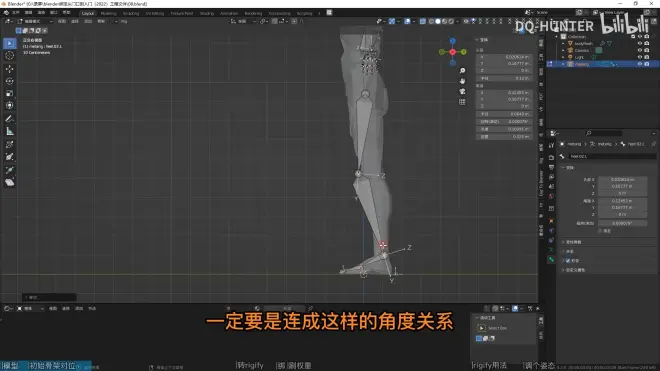Expand the bodyMesh outliner item
This screenshot has height=371, width=660.
tap(563, 43)
